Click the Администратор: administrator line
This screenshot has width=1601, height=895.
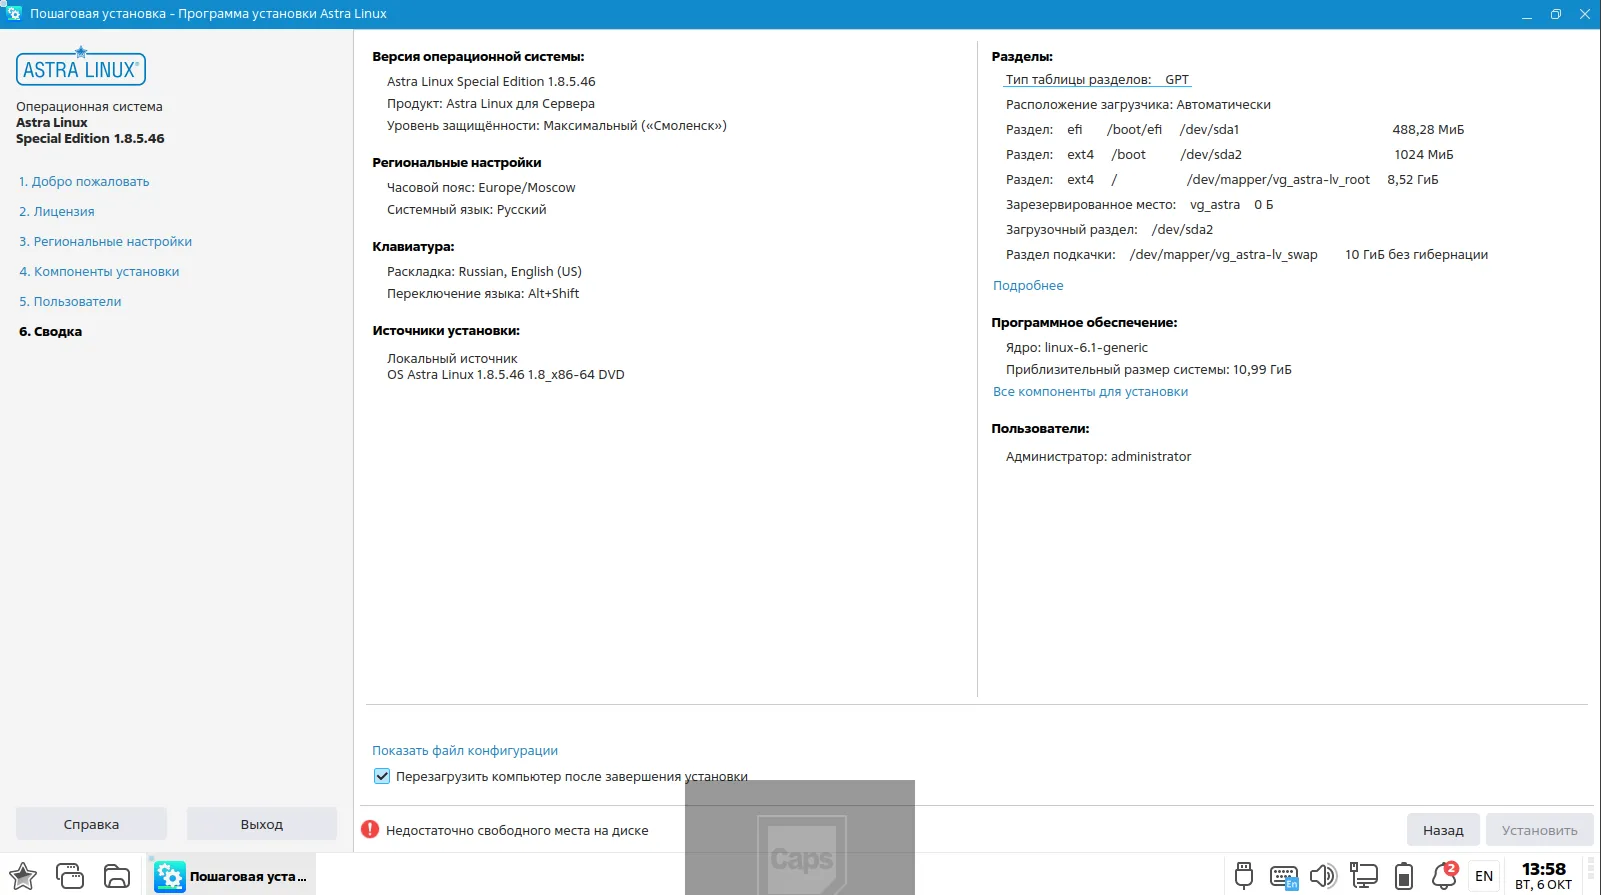[x=1098, y=456]
